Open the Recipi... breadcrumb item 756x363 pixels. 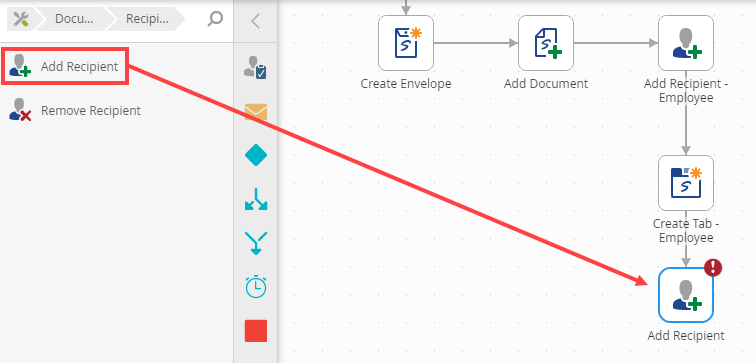tap(147, 19)
